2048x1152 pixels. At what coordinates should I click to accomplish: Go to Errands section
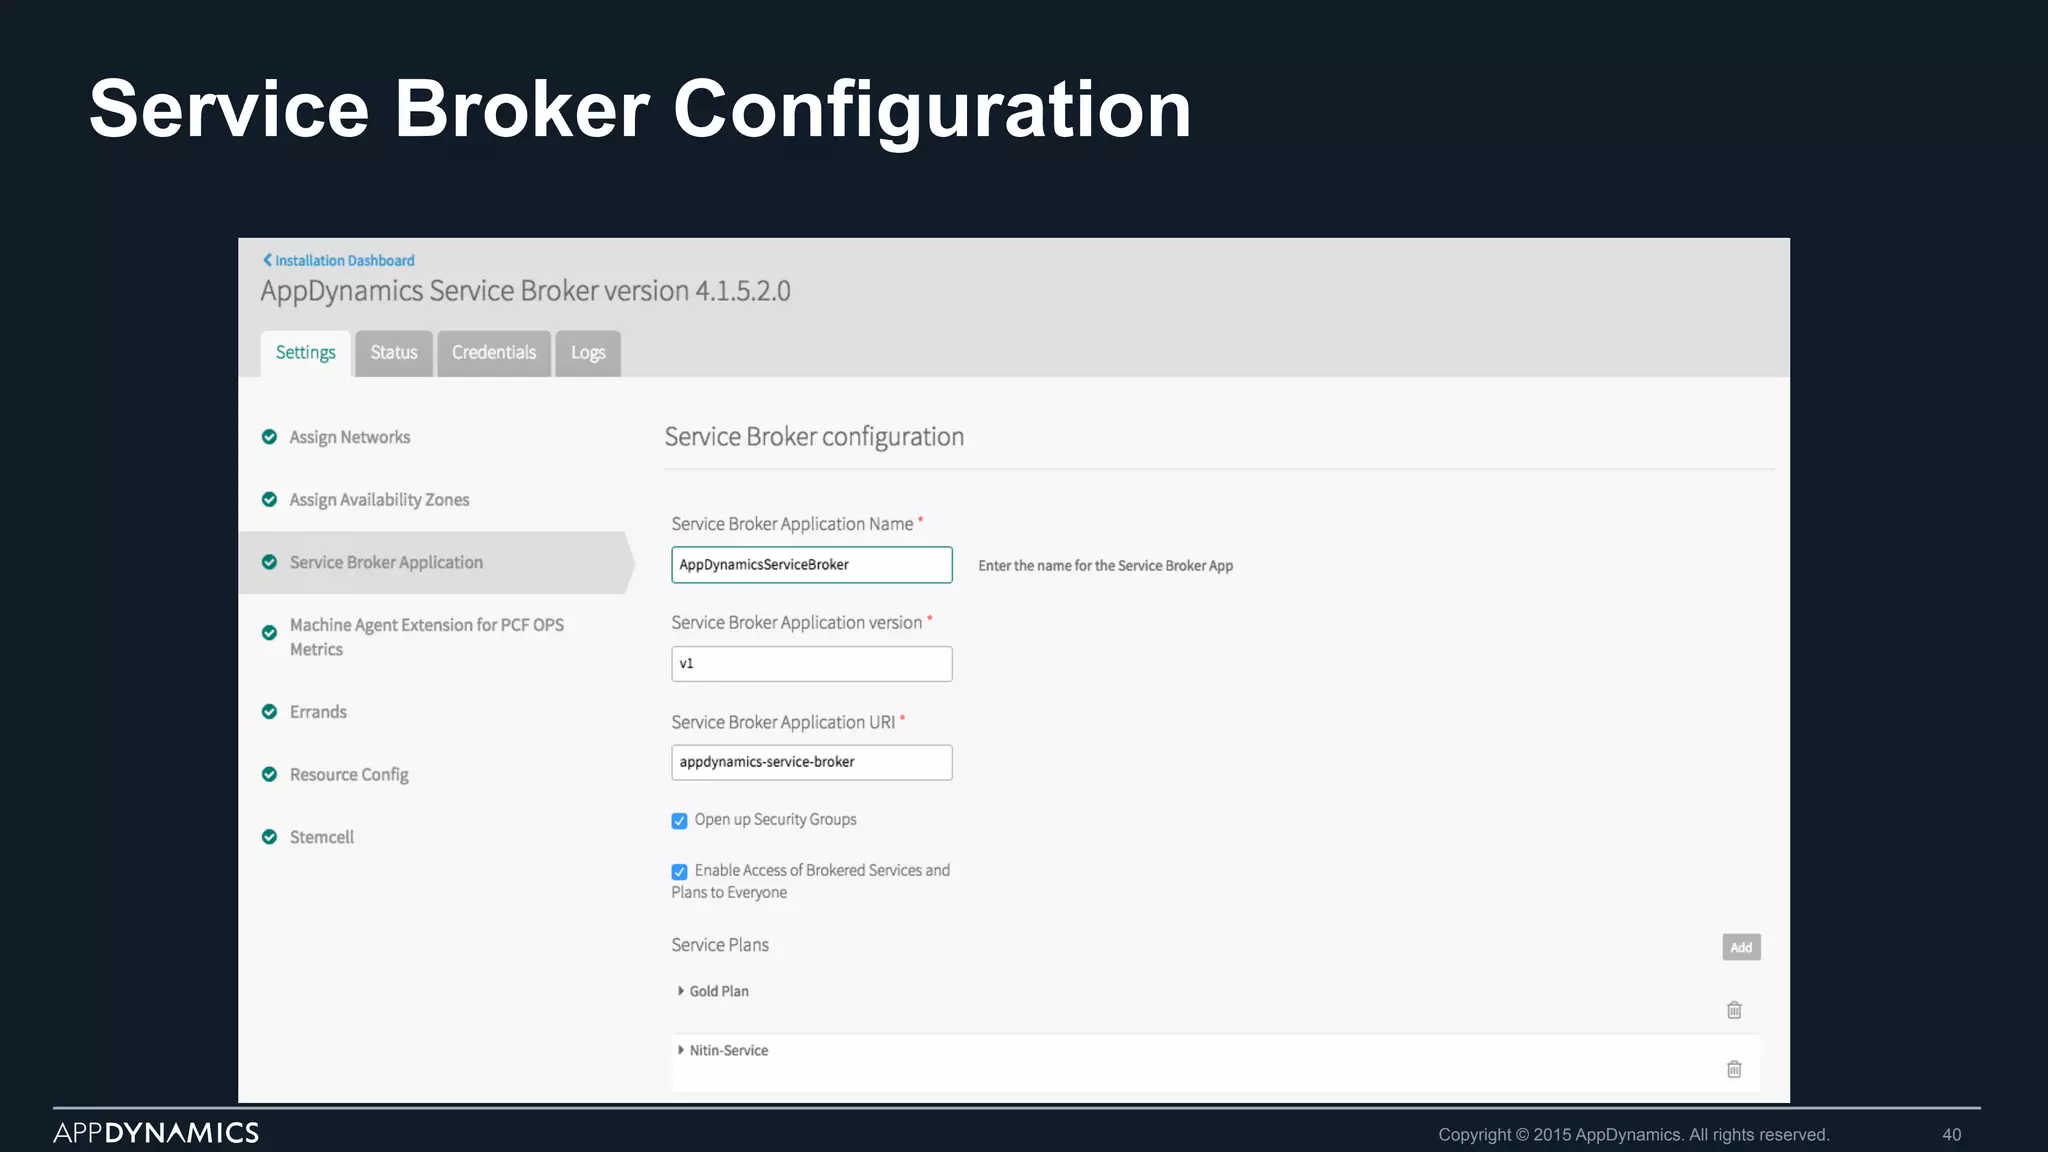[318, 712]
